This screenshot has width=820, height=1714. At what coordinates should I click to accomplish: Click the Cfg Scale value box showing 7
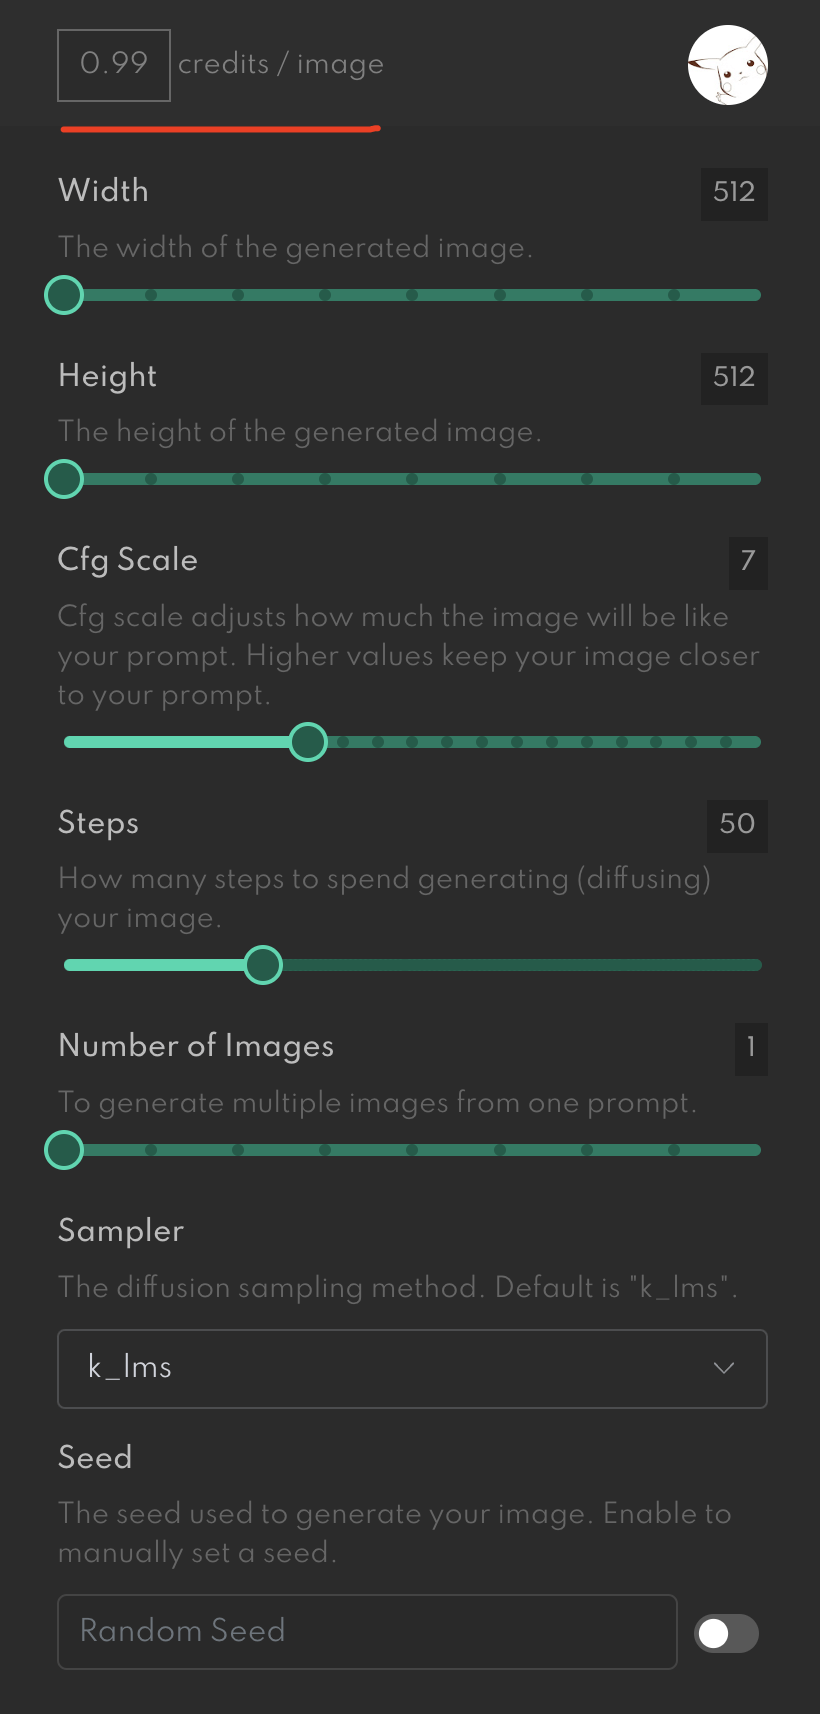coord(748,562)
